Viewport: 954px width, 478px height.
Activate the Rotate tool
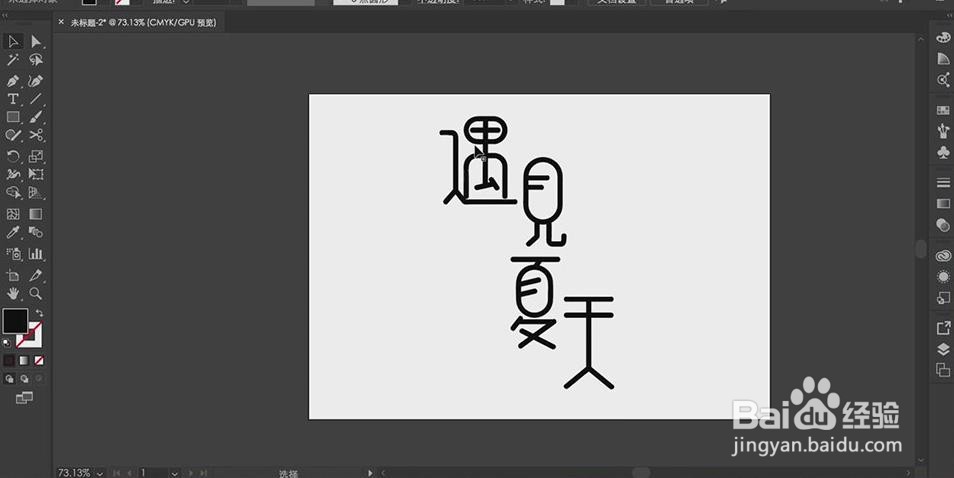[x=13, y=156]
